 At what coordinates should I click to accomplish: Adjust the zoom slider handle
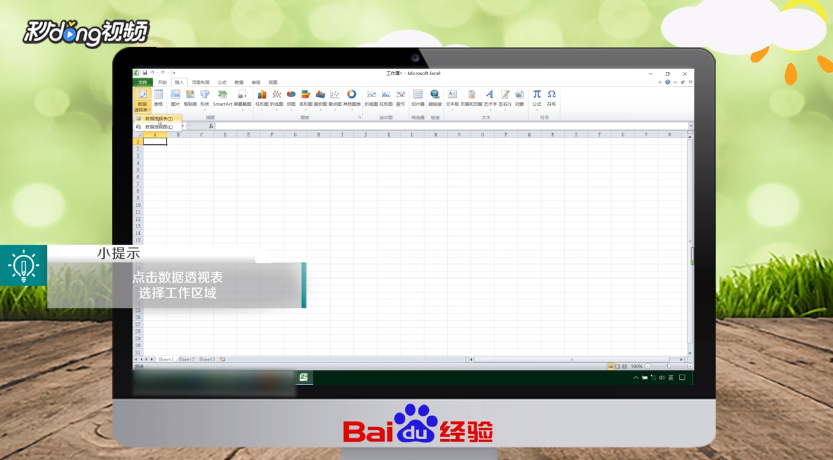click(x=669, y=367)
